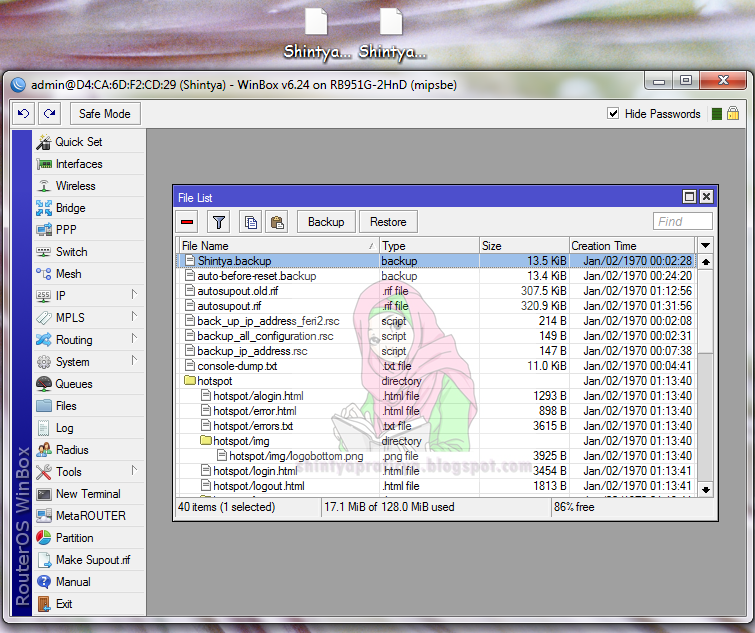Sort by Type column header
The image size is (755, 633).
click(430, 245)
